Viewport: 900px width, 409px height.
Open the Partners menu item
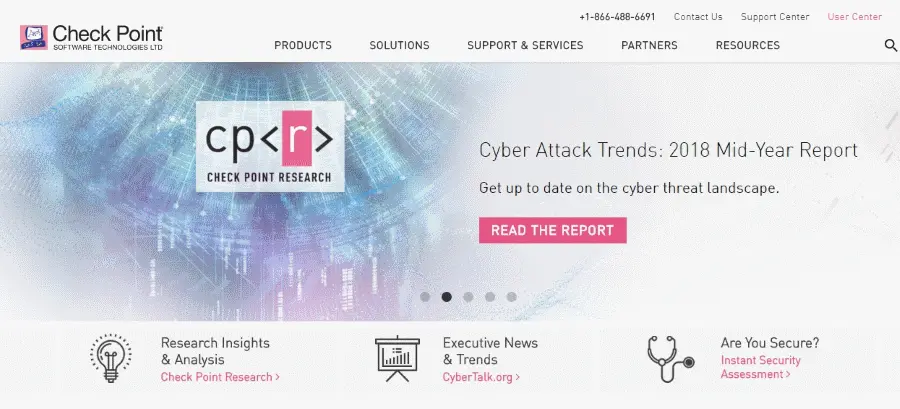coord(649,45)
